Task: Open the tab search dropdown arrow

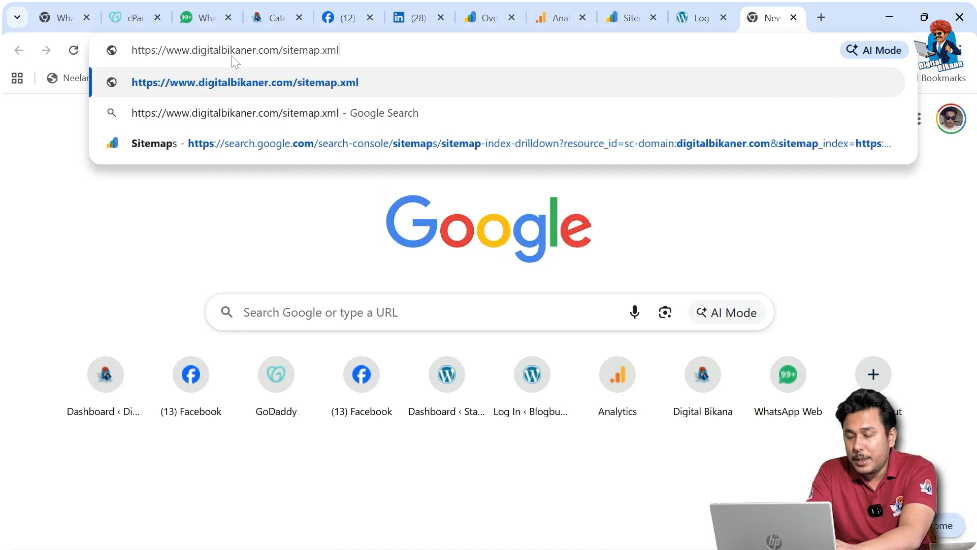Action: [17, 17]
